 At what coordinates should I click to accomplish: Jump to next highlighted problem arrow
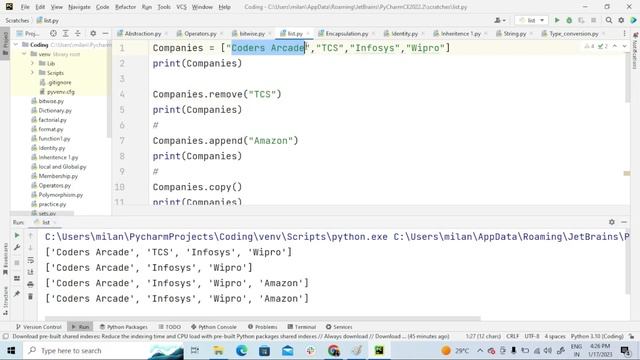click(x=624, y=46)
